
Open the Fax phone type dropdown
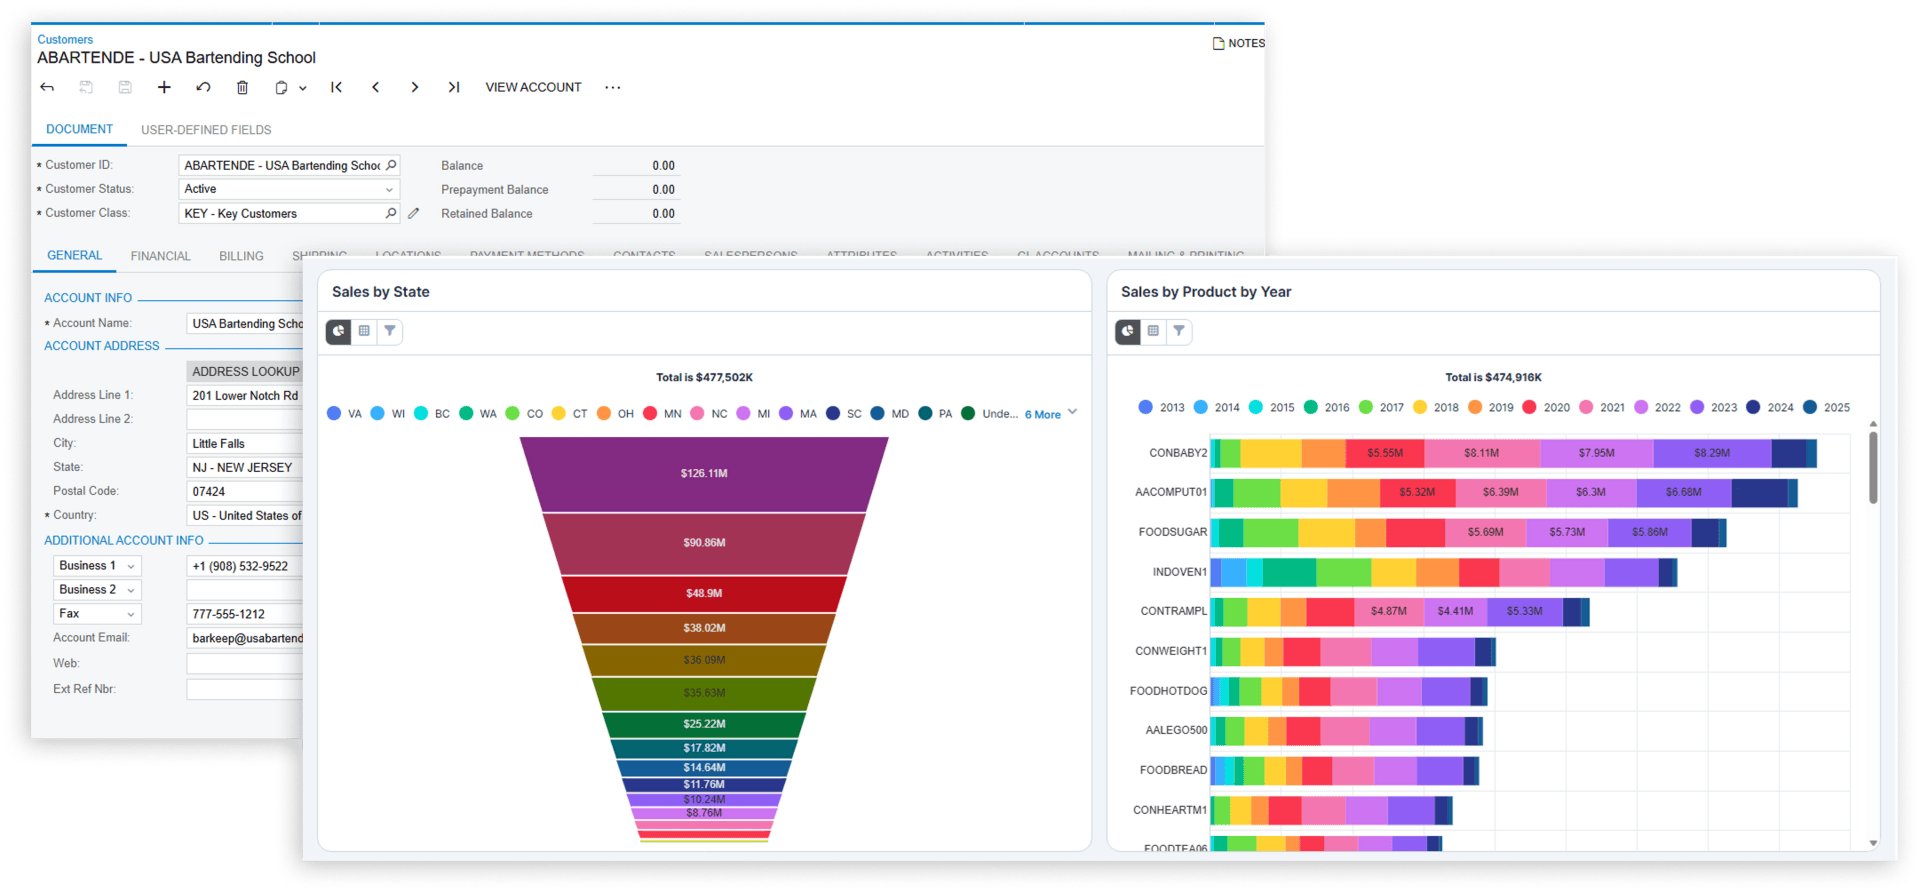click(97, 614)
